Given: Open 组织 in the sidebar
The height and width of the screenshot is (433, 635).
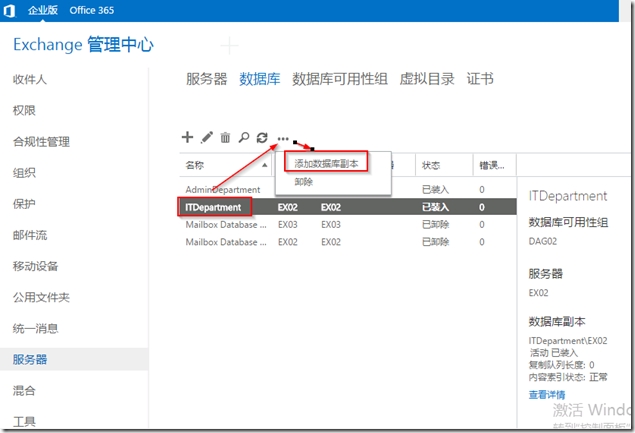Looking at the screenshot, I should pyautogui.click(x=24, y=173).
